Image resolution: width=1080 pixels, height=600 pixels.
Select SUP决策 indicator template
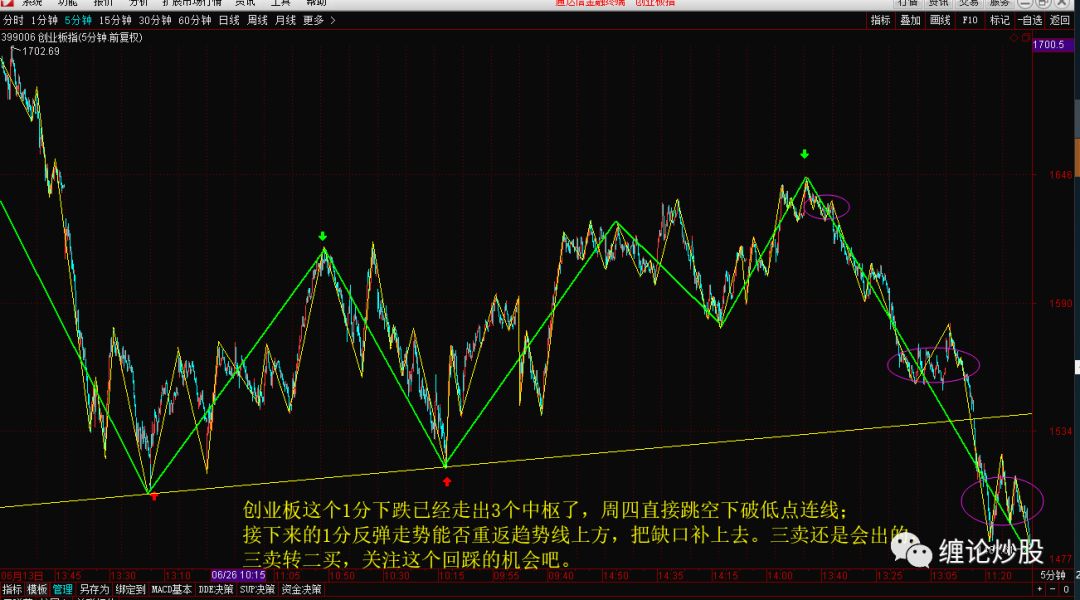coord(257,590)
